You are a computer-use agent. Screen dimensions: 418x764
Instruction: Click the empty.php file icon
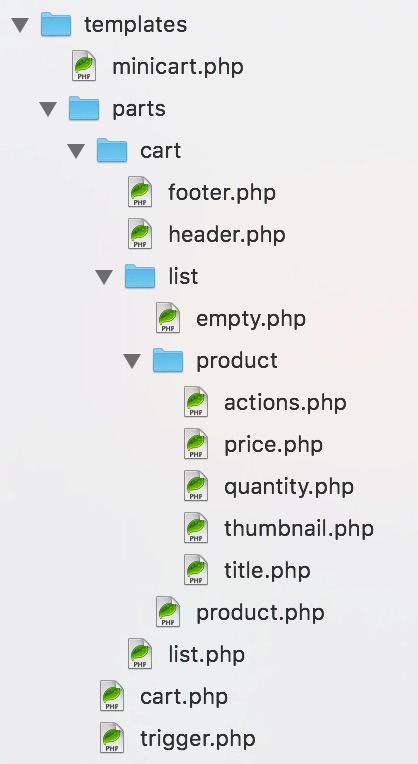click(x=168, y=318)
